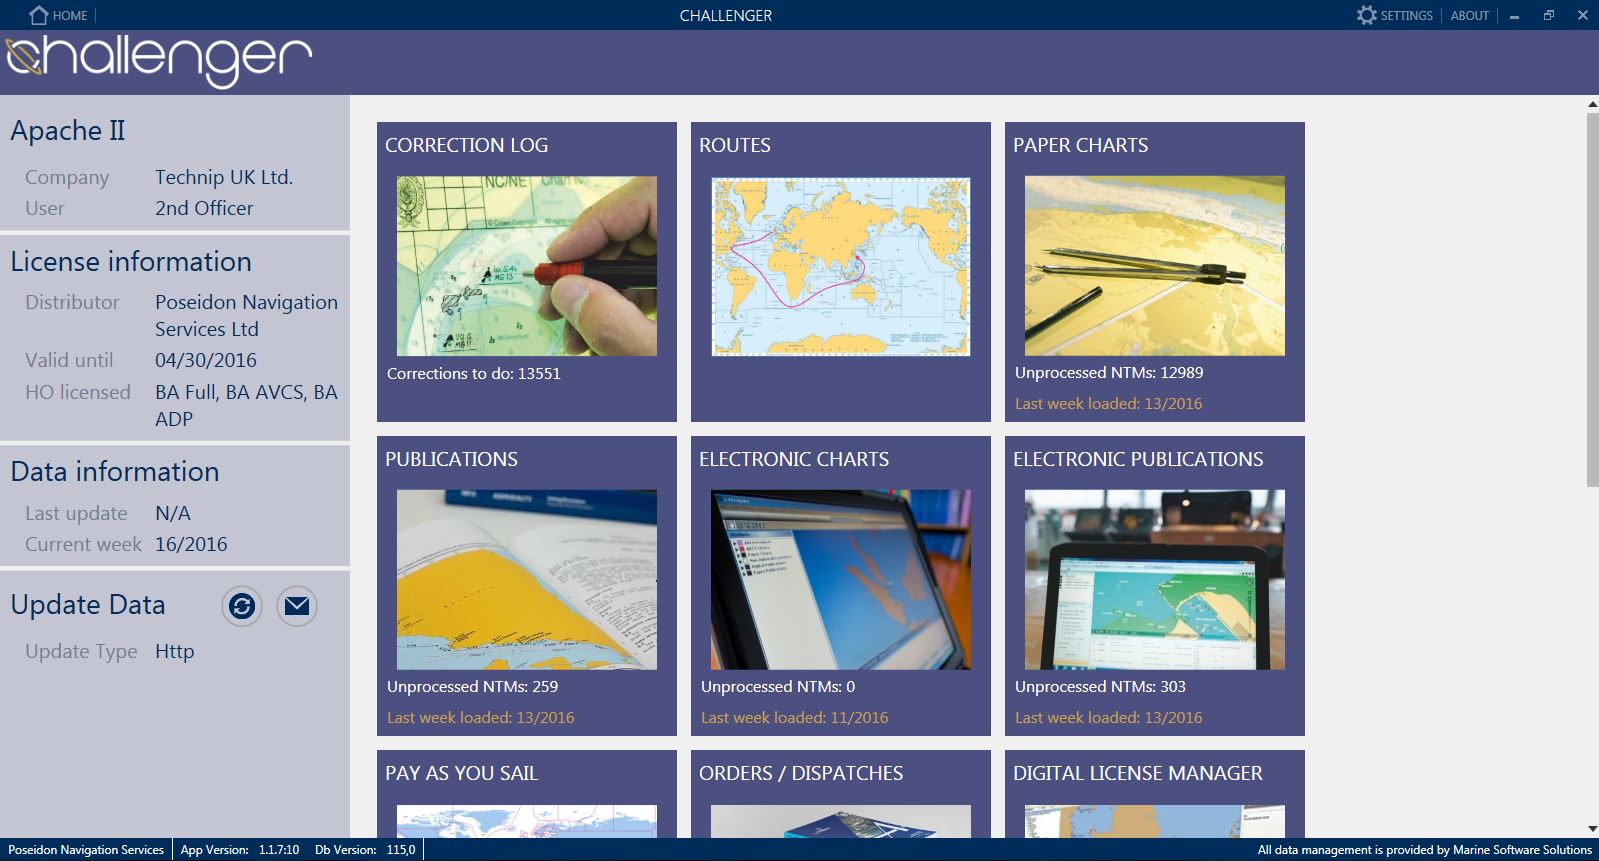Viewport: 1599px width, 861px height.
Task: Click 'Marine Software Solutions' status text
Action: pos(1522,850)
